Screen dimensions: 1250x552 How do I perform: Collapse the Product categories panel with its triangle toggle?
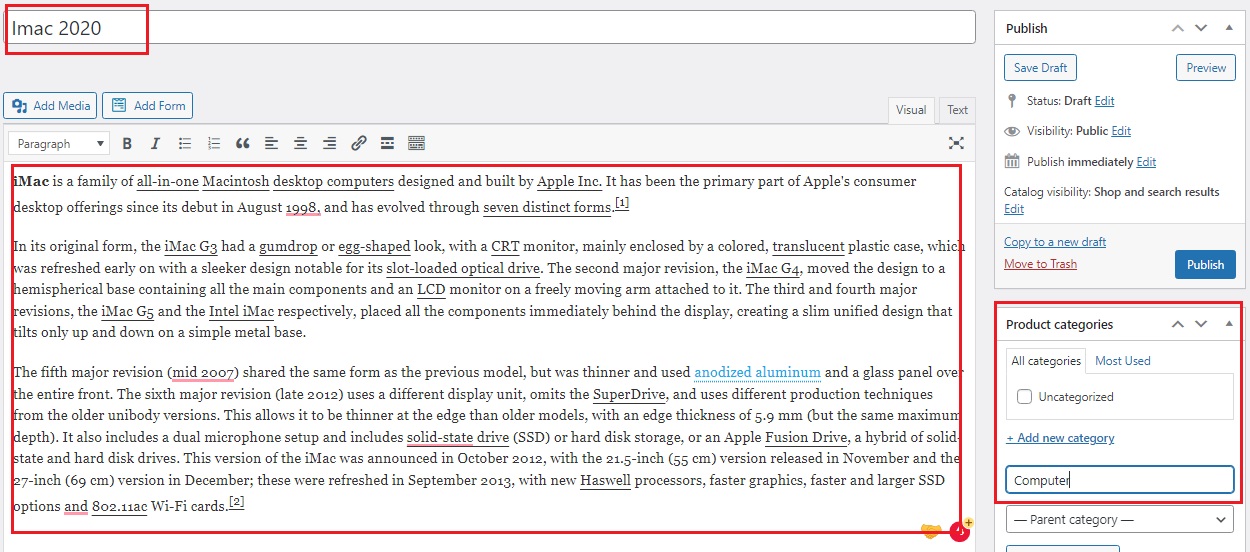tap(1228, 324)
